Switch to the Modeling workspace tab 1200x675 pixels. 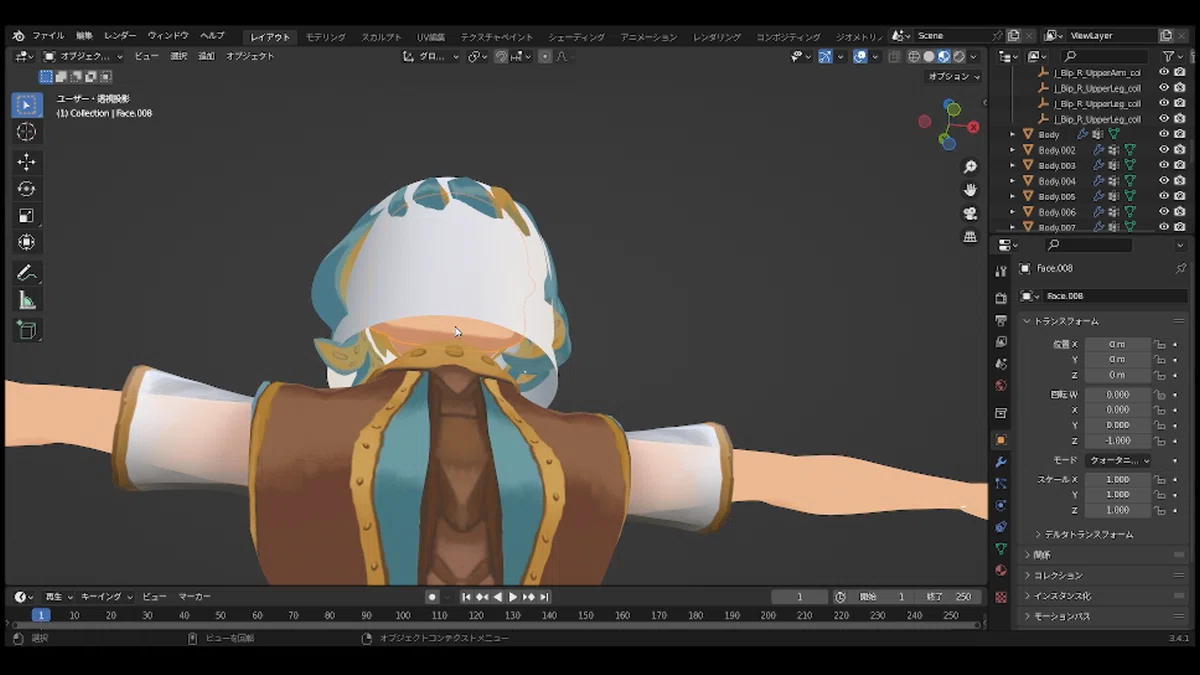click(x=325, y=37)
